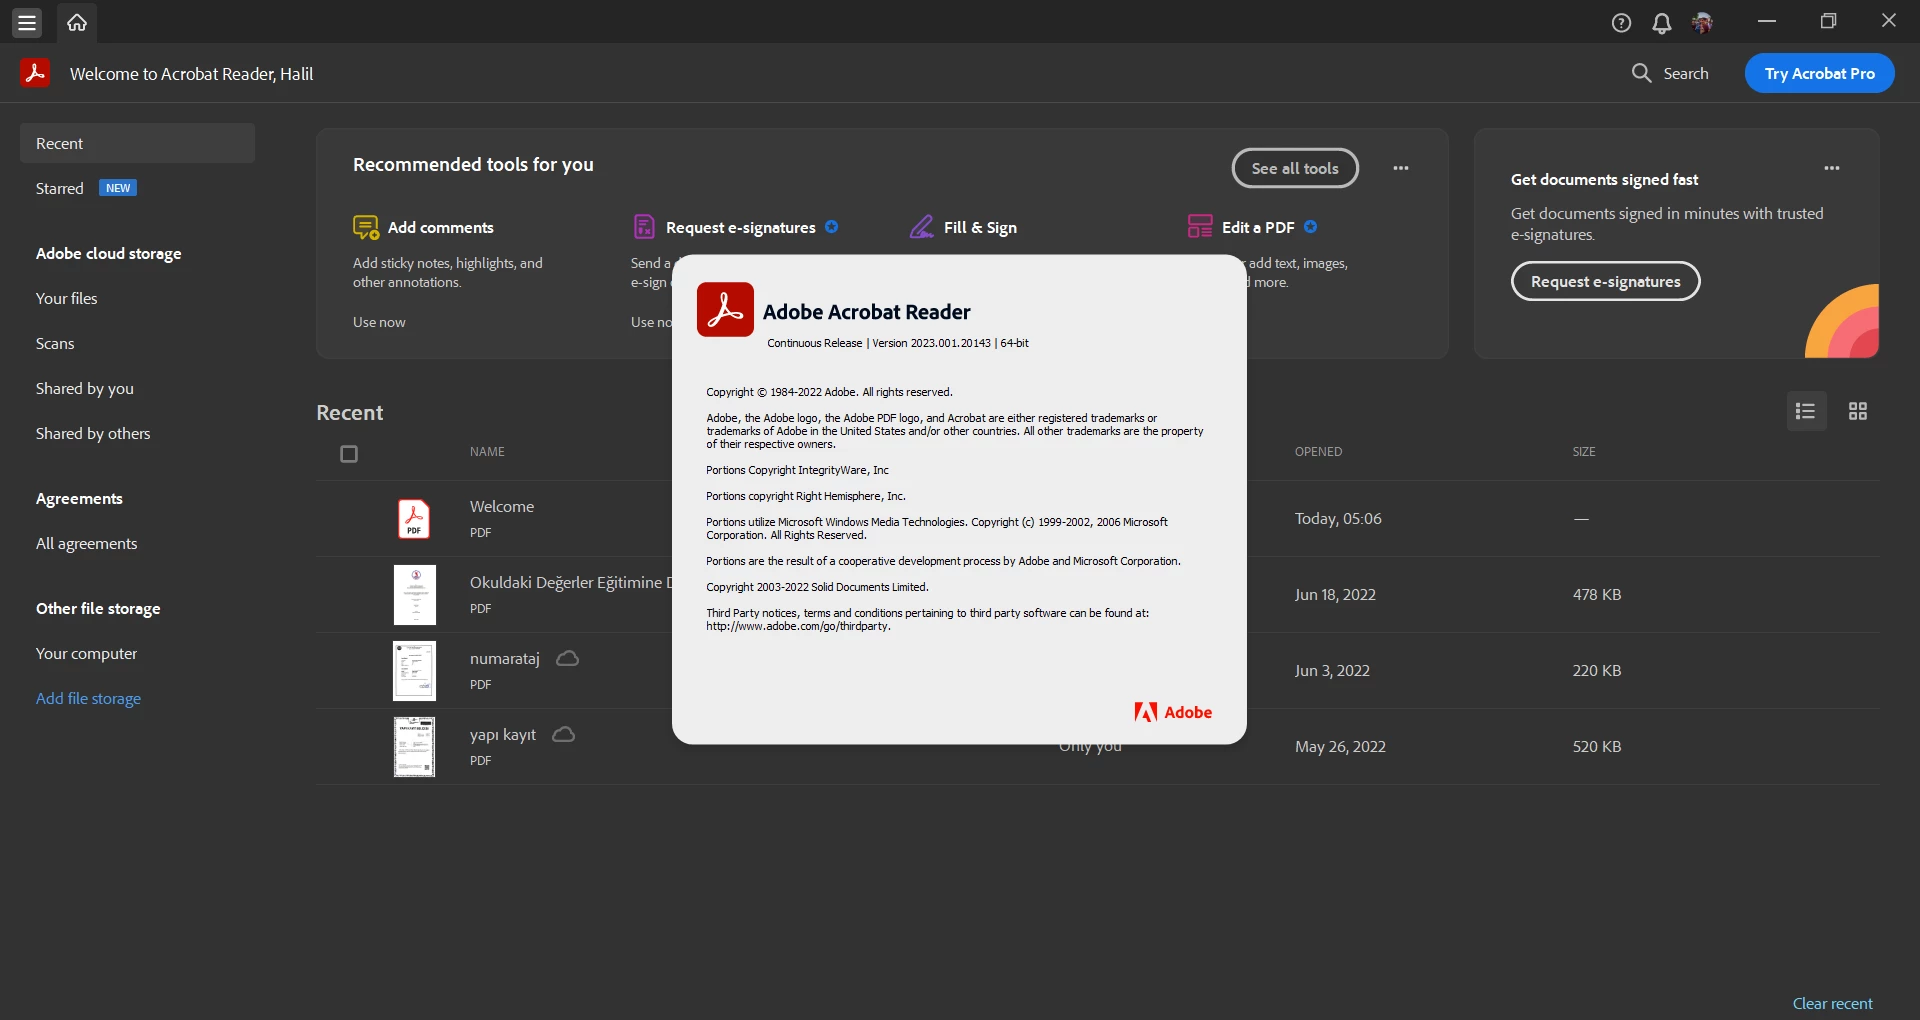Click the Acrobat Reader logo in About dialog

(725, 309)
